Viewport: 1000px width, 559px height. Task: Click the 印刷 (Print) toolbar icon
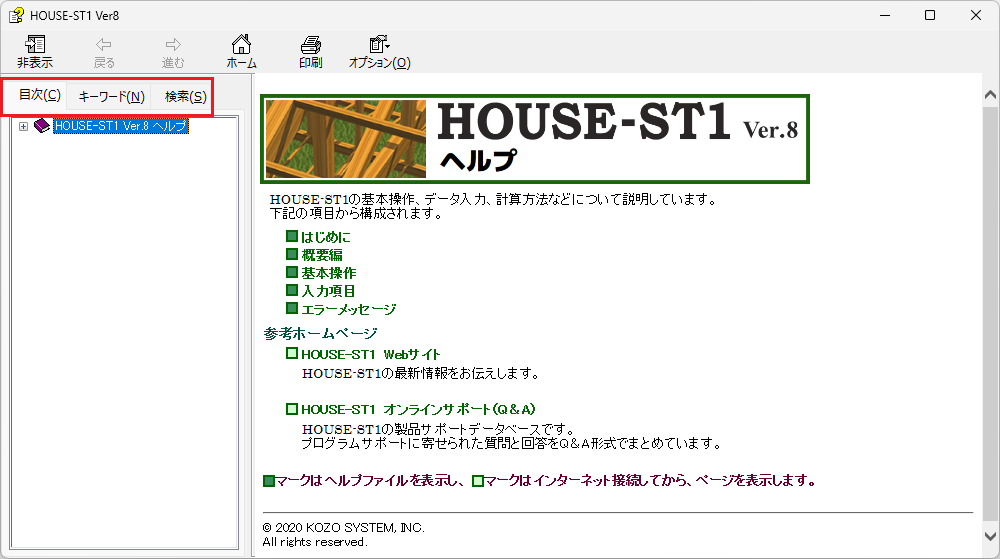click(311, 51)
